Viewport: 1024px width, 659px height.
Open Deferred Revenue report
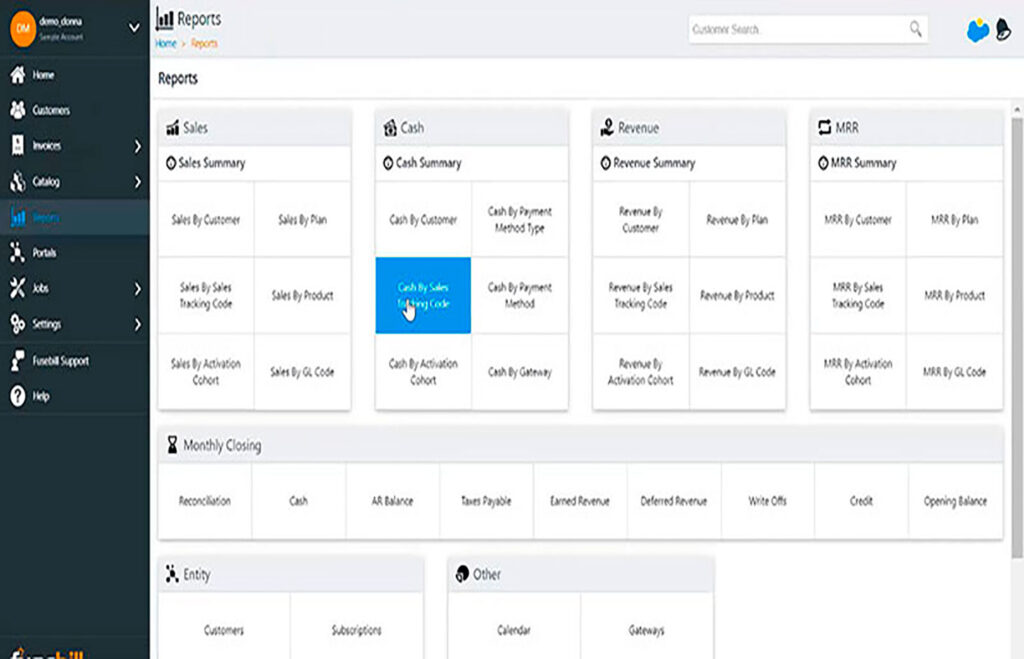click(674, 501)
